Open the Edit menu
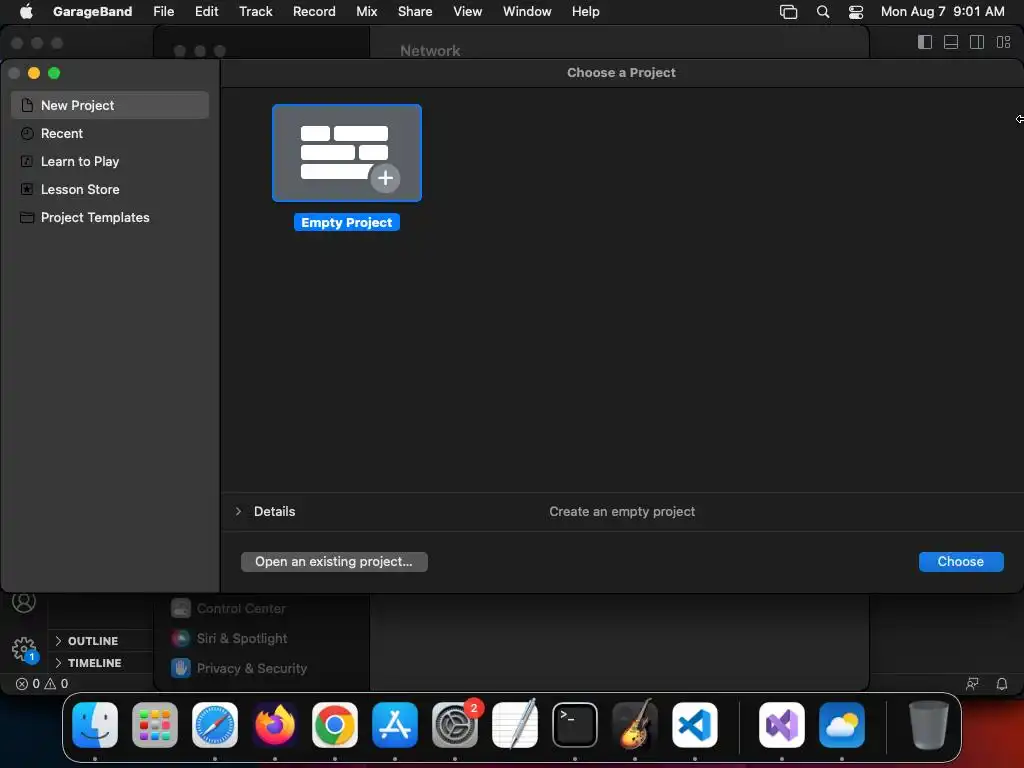1024x768 pixels. coord(206,11)
